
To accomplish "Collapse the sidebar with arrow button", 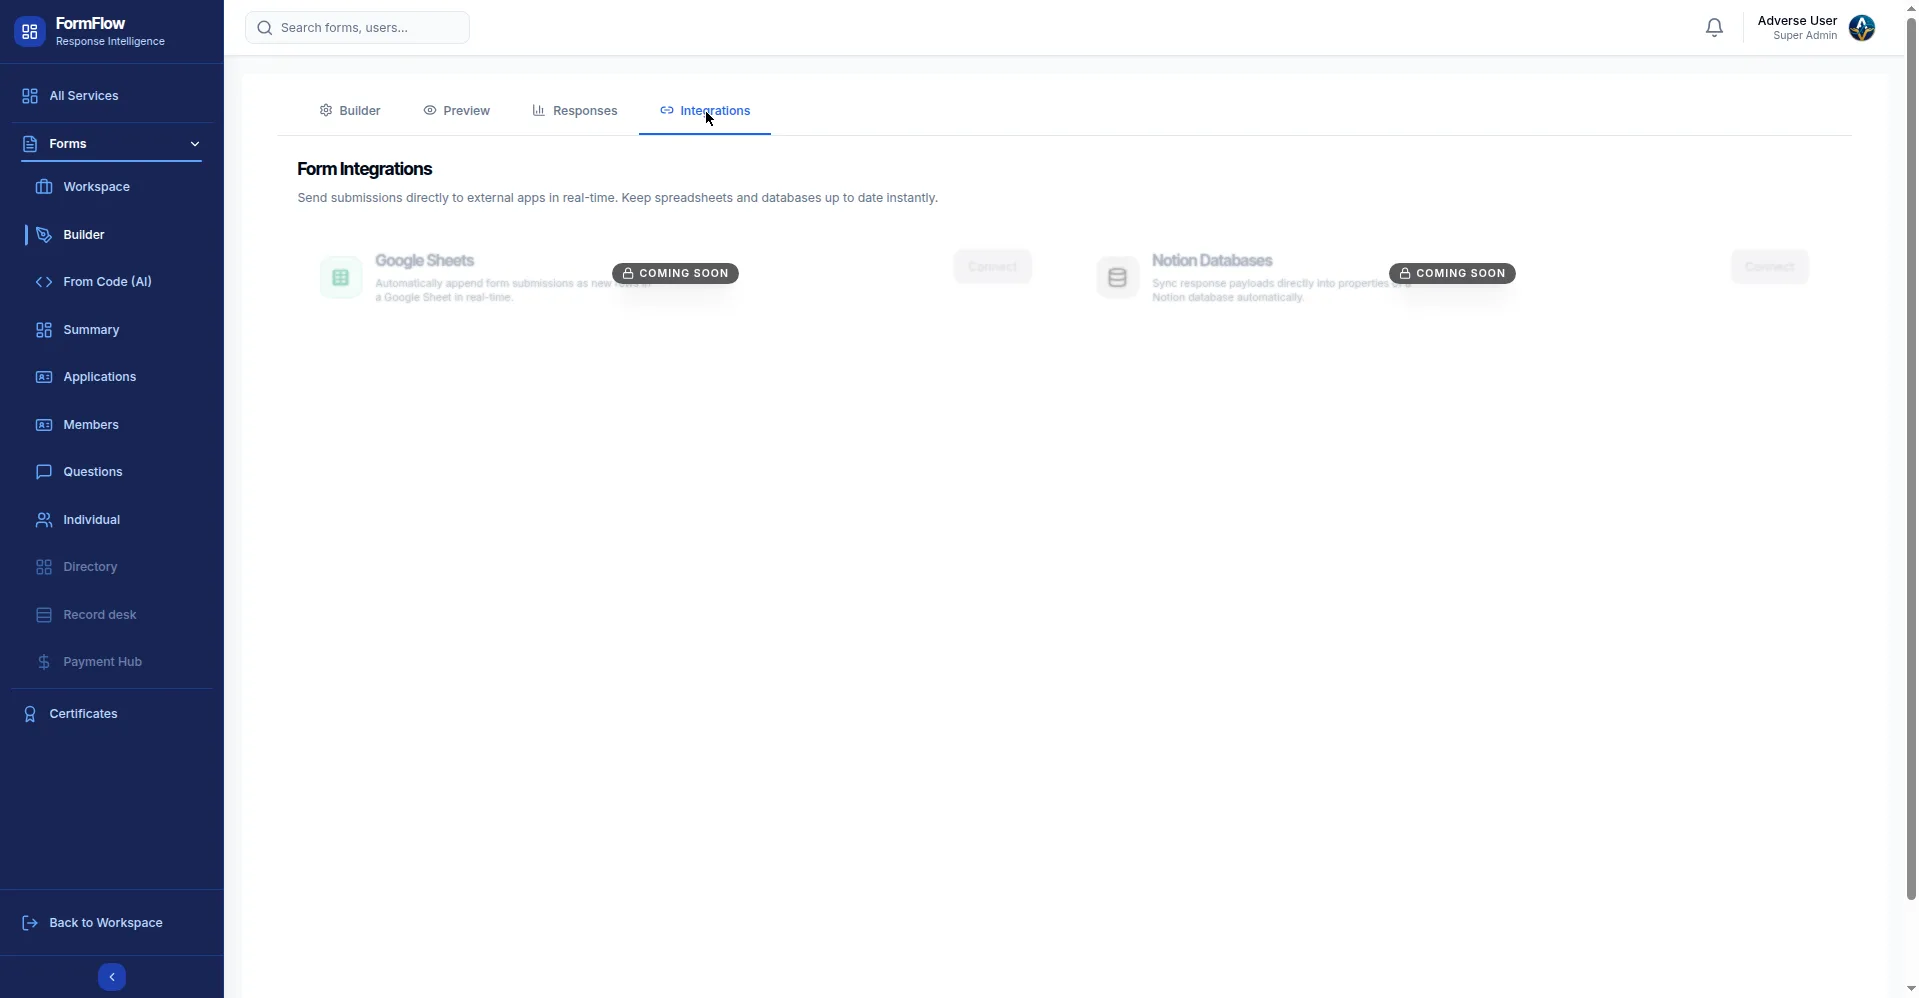I will tap(112, 977).
